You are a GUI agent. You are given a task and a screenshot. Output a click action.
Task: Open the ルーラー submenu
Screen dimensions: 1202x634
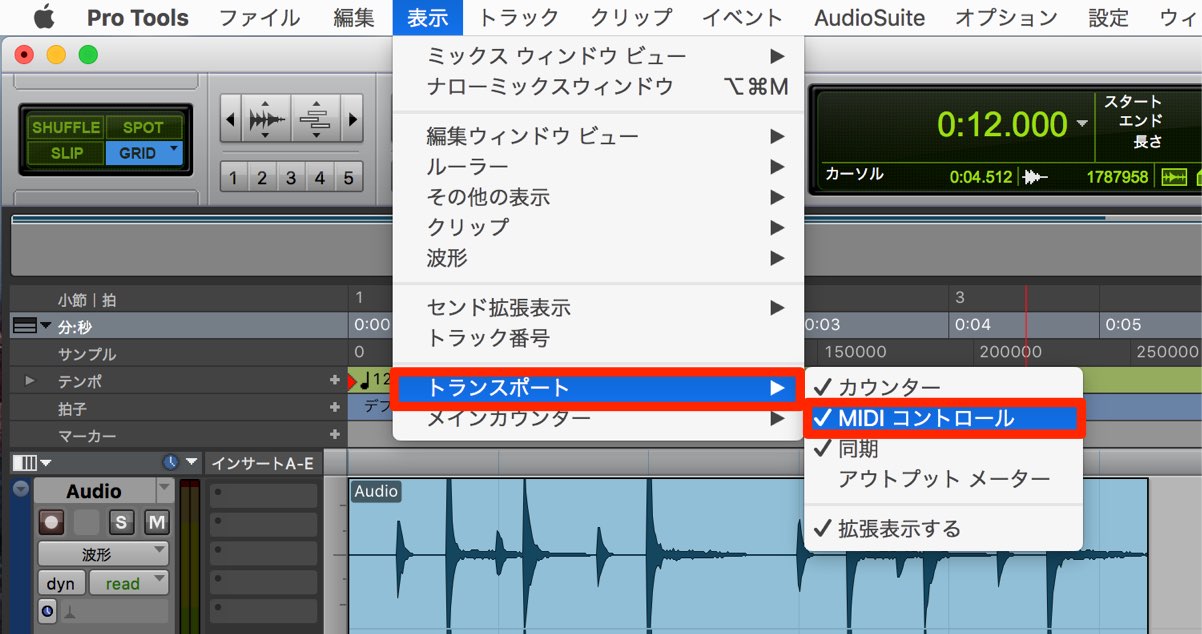pyautogui.click(x=598, y=167)
